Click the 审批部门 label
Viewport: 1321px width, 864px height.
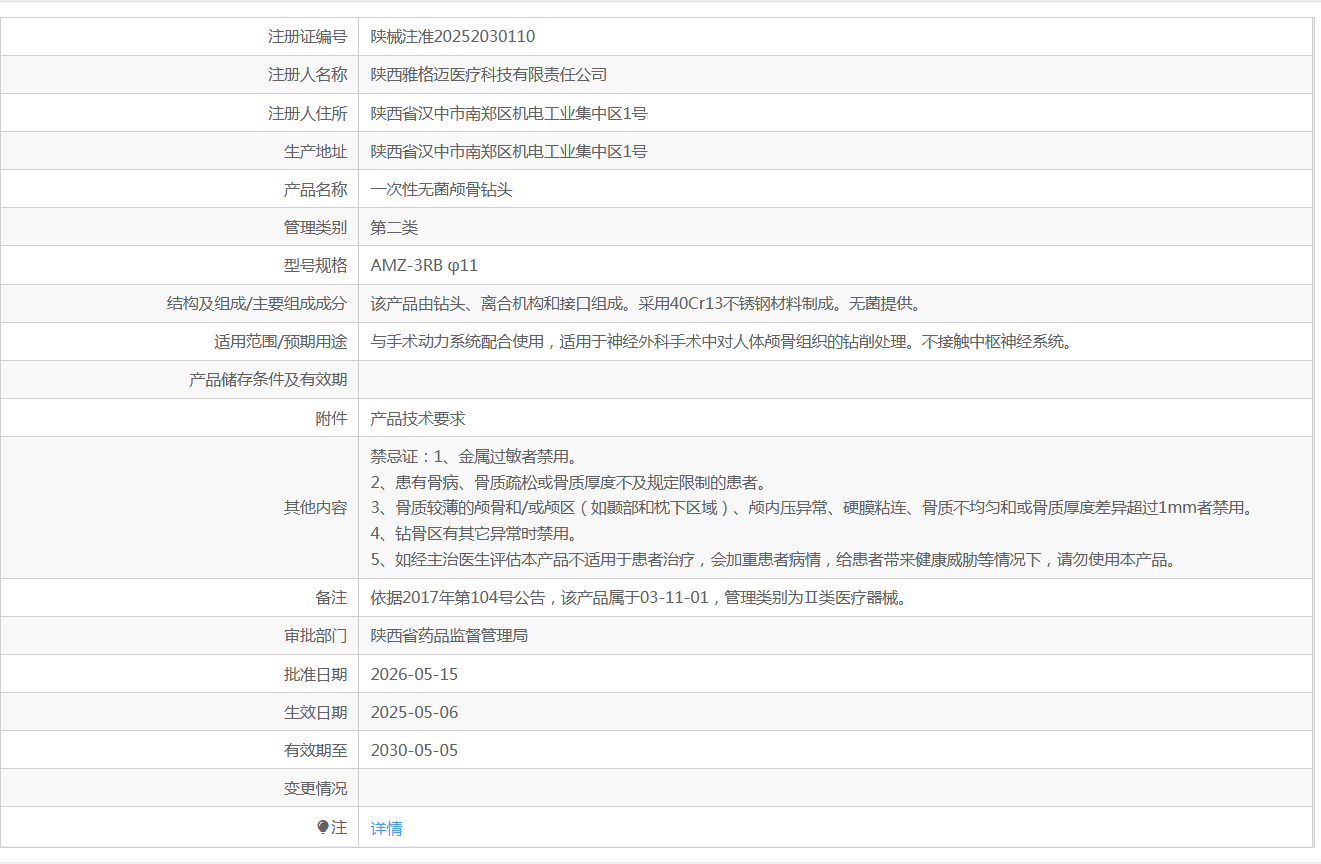(x=316, y=635)
